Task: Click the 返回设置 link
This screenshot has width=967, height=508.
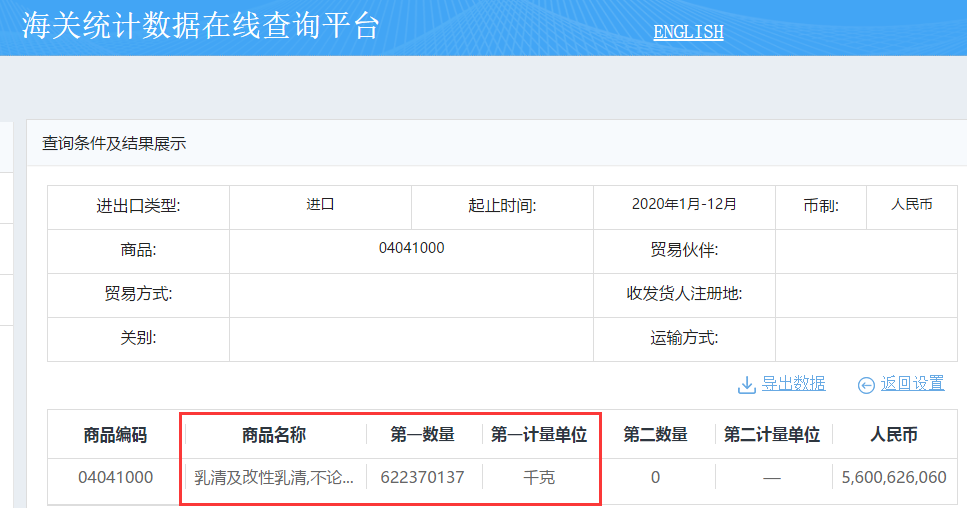Action: 912,384
